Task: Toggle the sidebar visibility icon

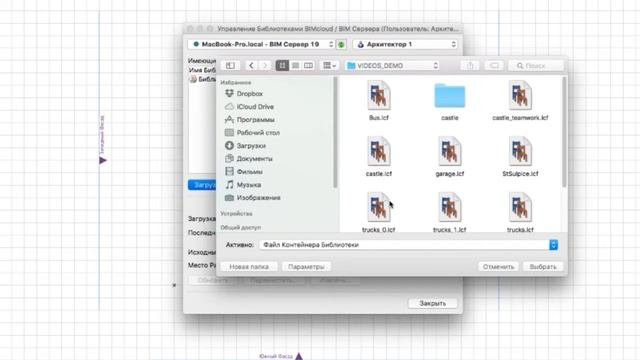Action: click(x=230, y=65)
